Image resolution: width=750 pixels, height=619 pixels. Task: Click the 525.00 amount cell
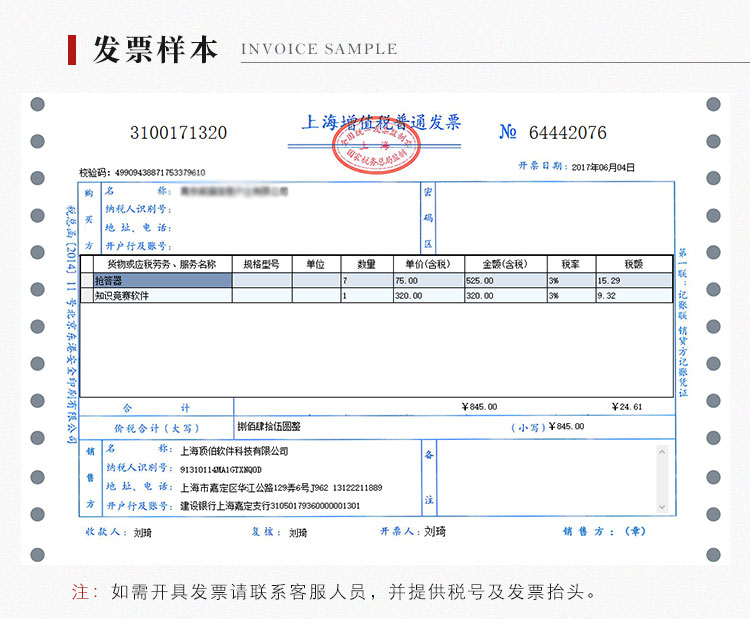(505, 282)
